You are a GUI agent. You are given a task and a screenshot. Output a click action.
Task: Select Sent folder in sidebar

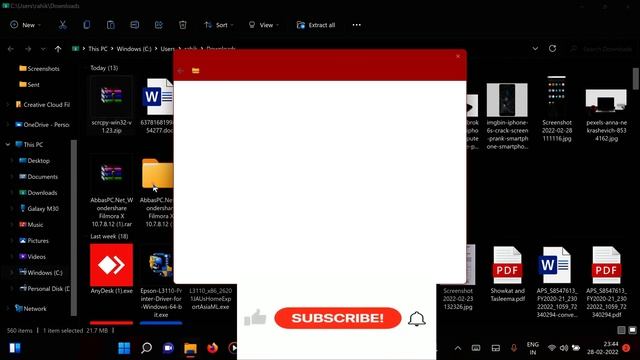[29, 84]
